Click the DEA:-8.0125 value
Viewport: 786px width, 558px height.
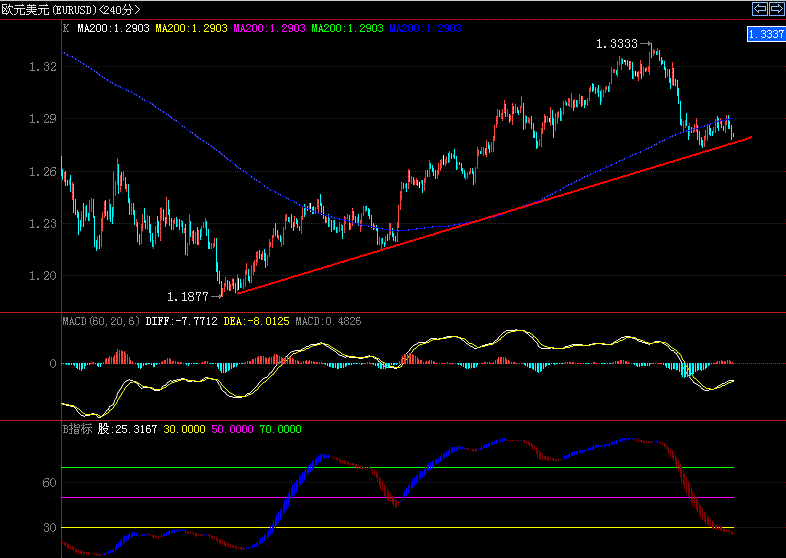[256, 321]
